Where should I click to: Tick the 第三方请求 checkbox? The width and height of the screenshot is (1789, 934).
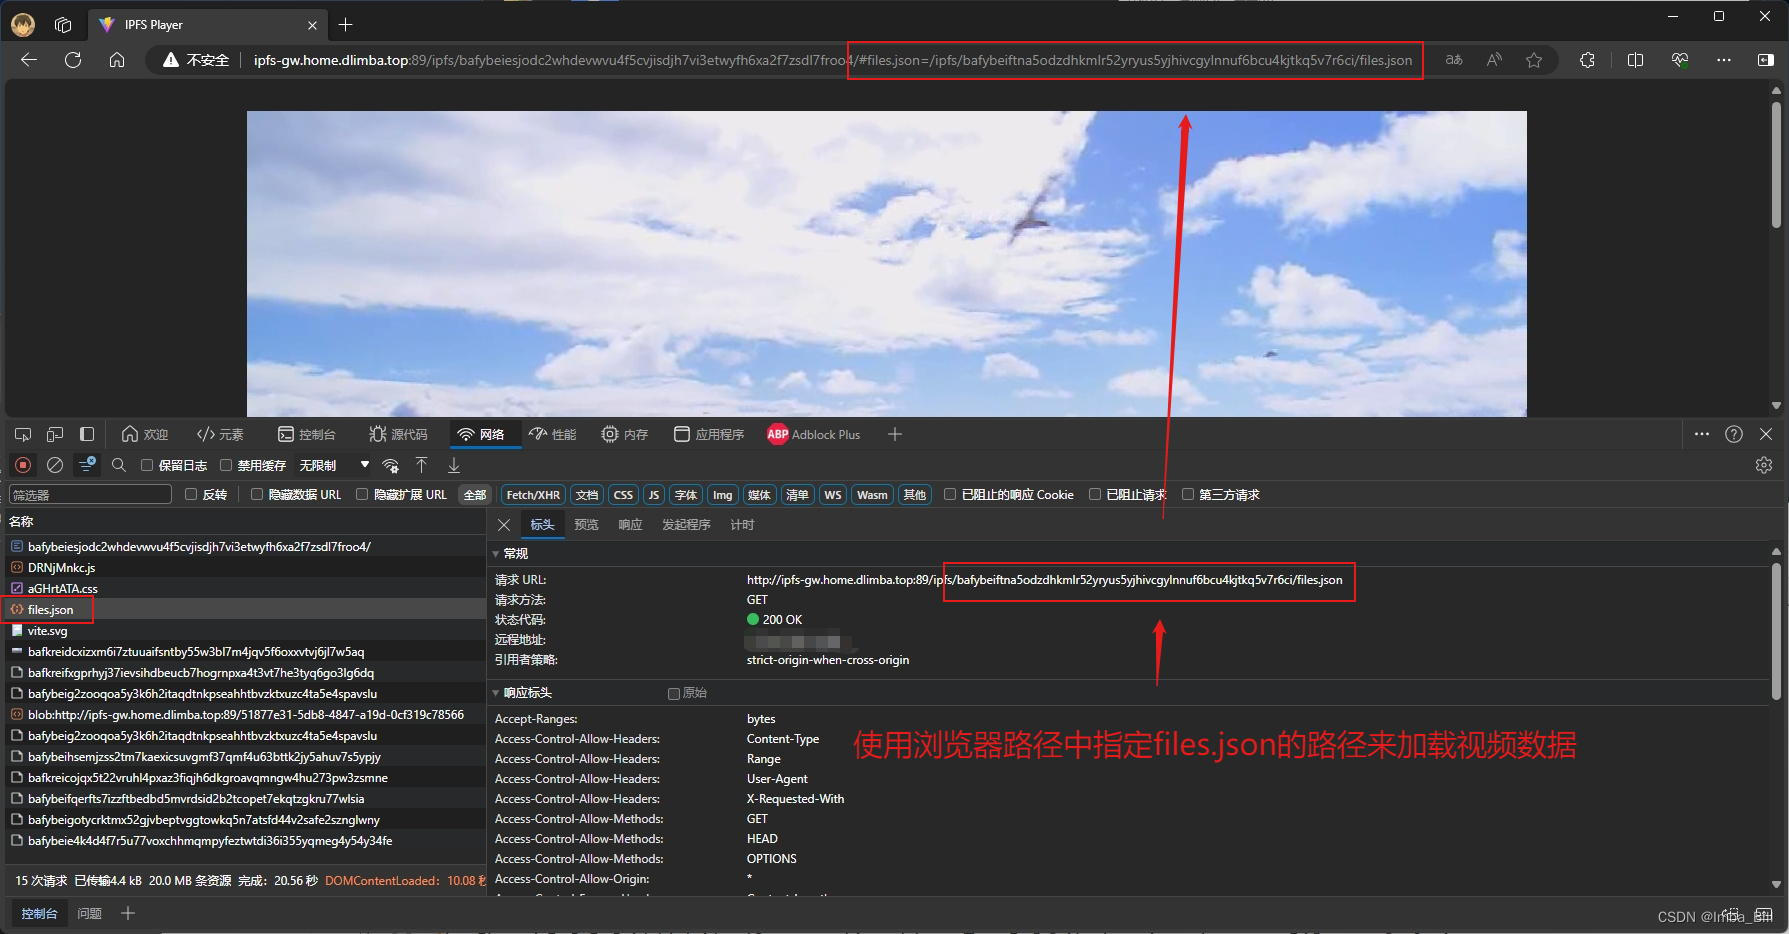pyautogui.click(x=1188, y=494)
